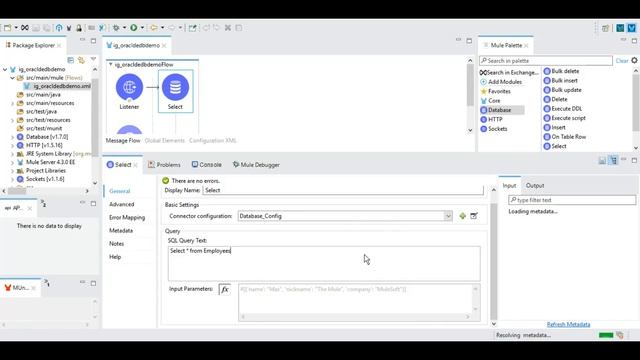
Task: Select Bulk delete operation in palette
Action: pos(561,71)
